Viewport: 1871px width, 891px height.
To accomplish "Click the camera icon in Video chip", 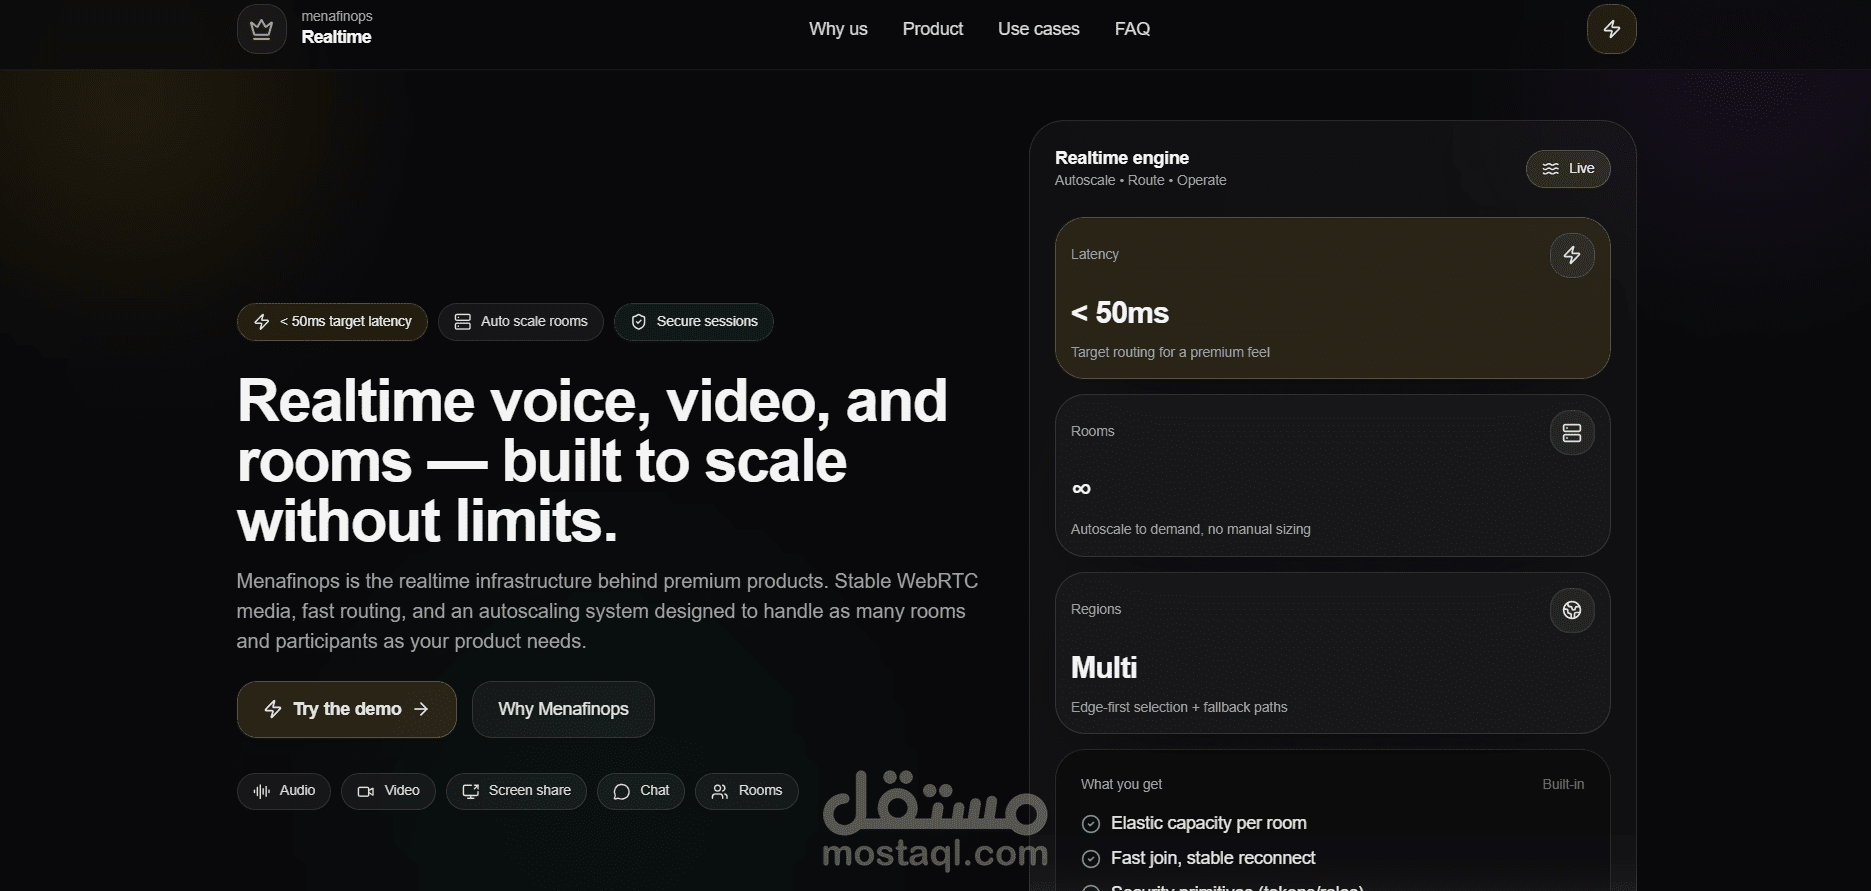I will point(366,791).
